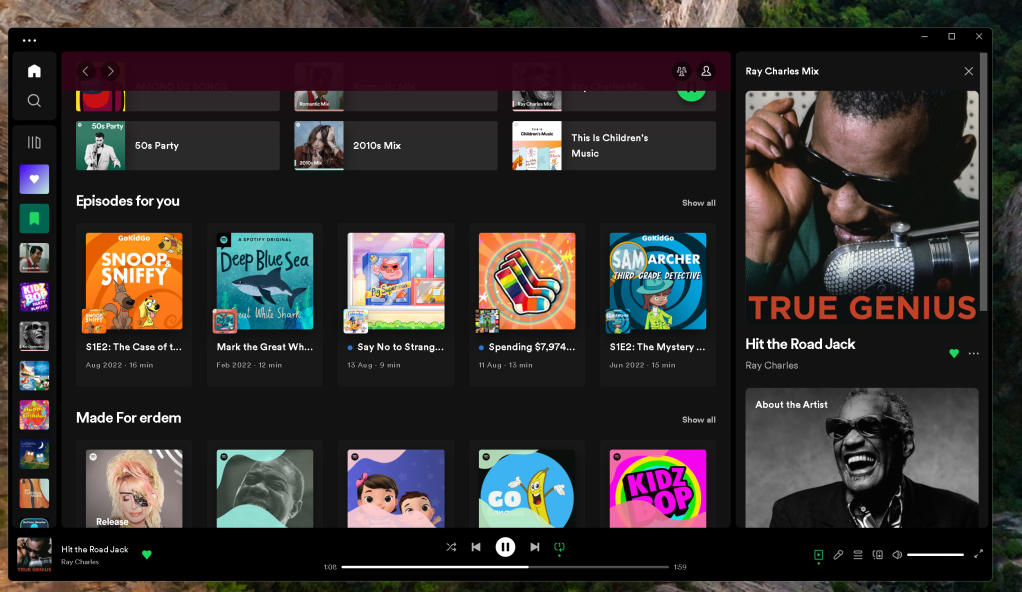Open the 50s Party playlist tile
The height and width of the screenshot is (592, 1022).
point(178,145)
